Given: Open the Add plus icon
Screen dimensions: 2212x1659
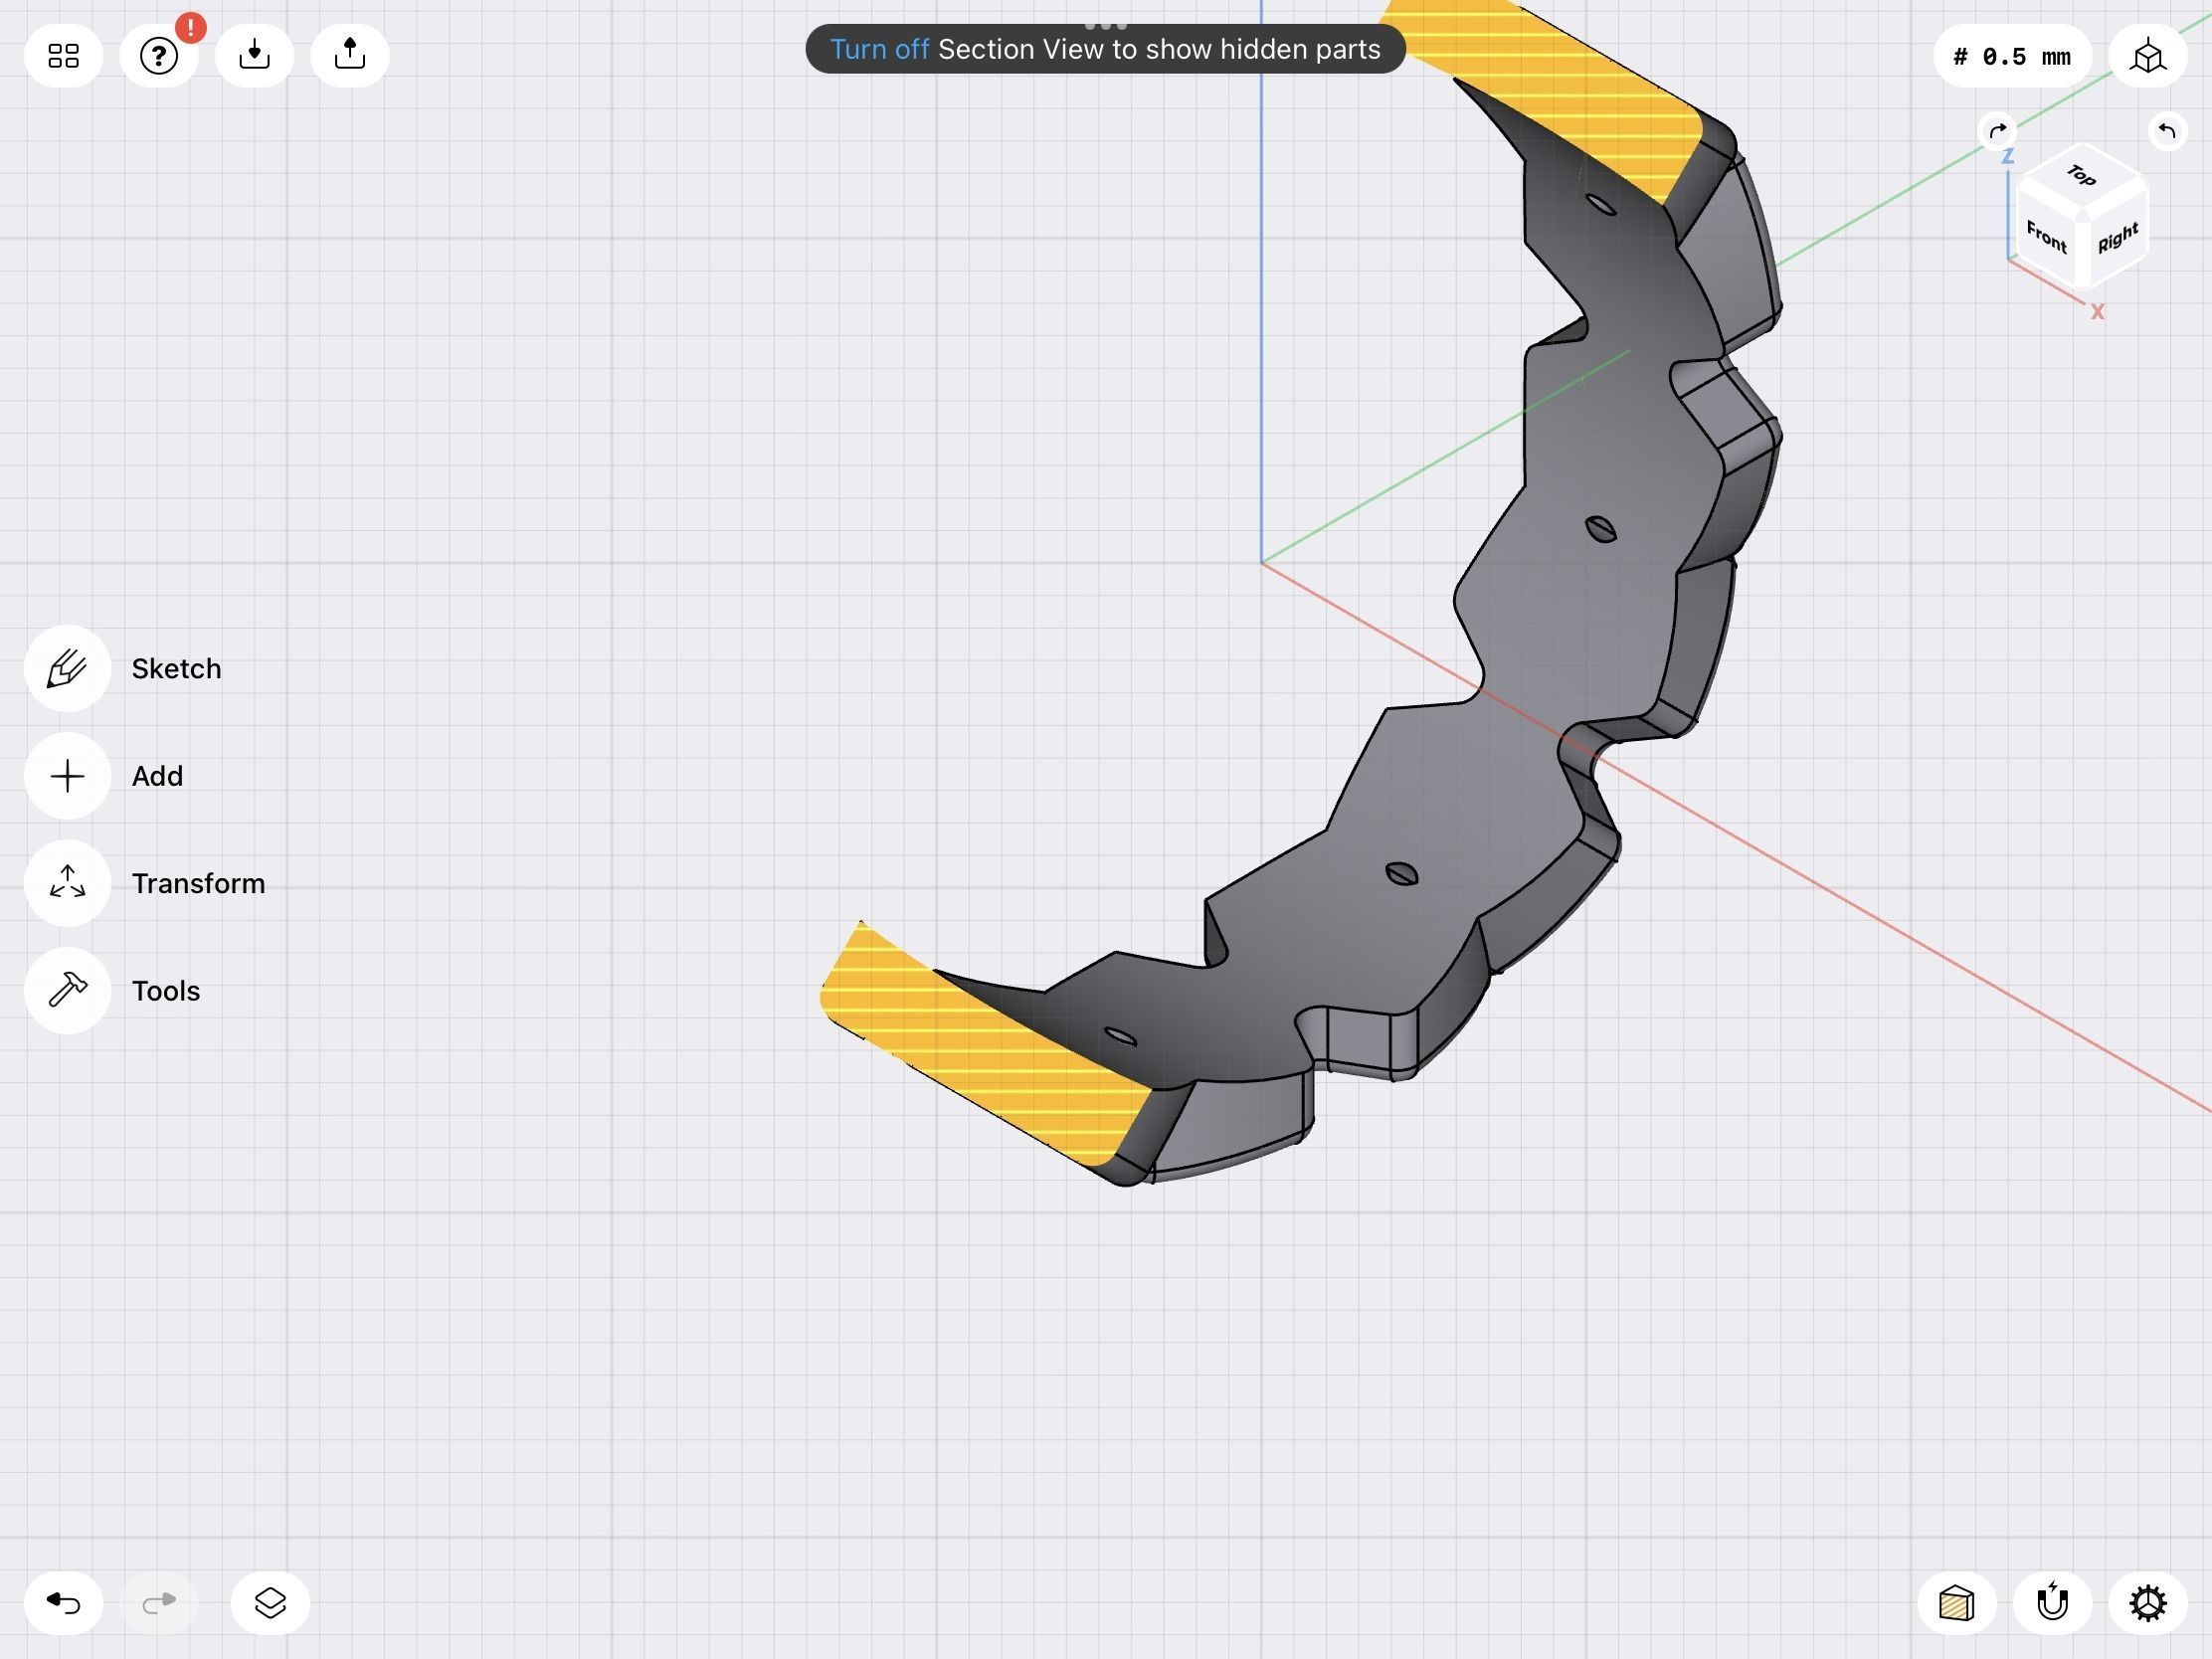Looking at the screenshot, I should click(67, 776).
